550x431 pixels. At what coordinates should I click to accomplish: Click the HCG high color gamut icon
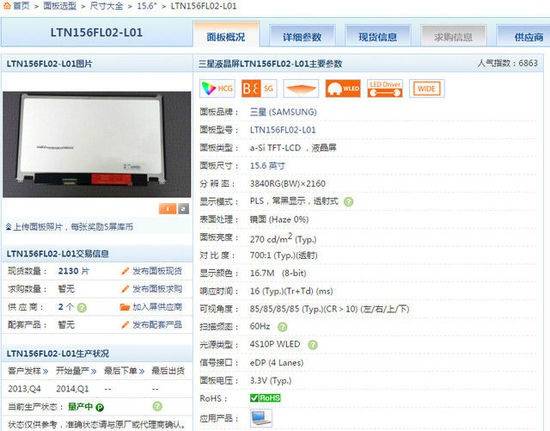pyautogui.click(x=217, y=88)
